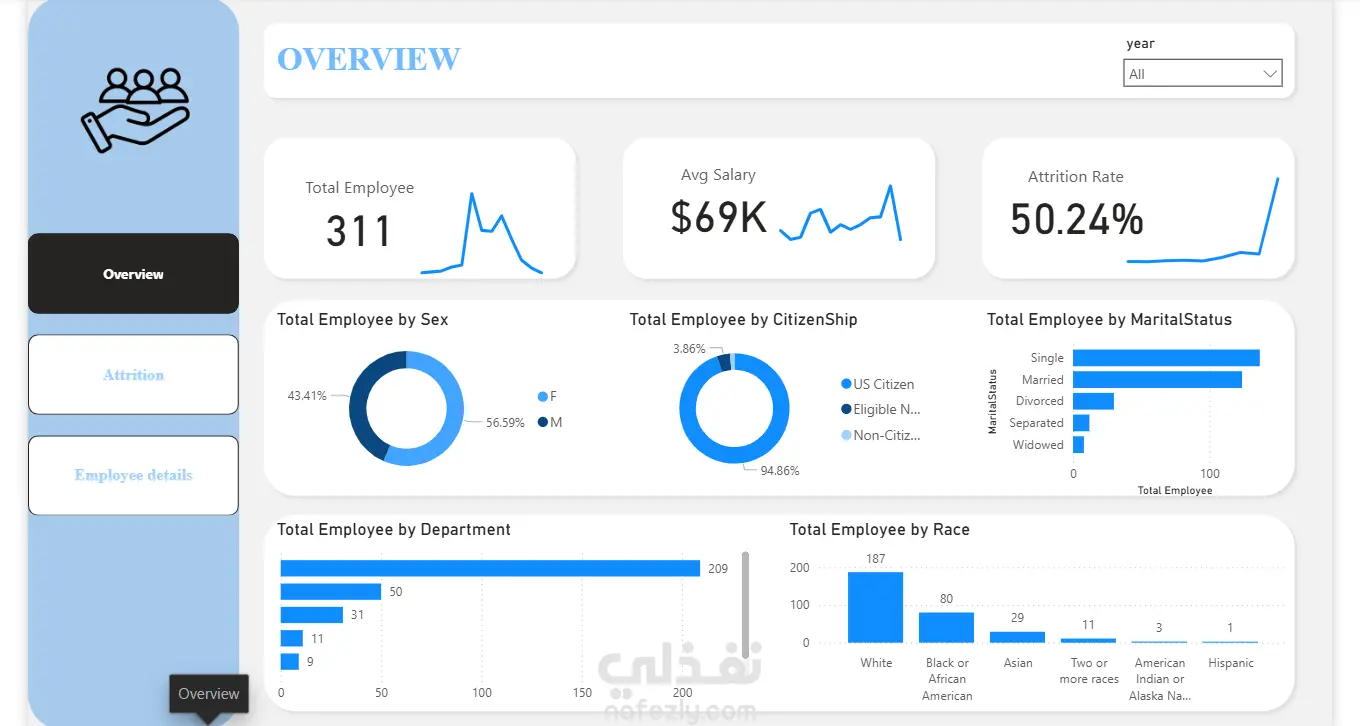This screenshot has width=1360, height=726.
Task: Click the Total Employee by MaritalStatus title
Action: 1109,320
